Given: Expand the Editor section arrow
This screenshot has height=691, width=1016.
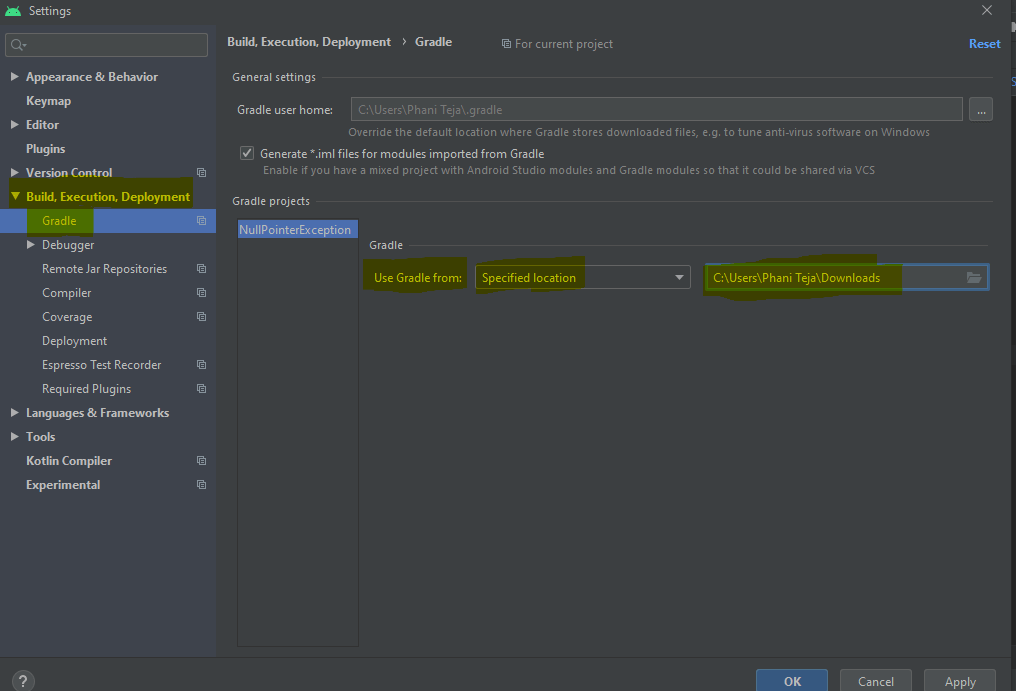Looking at the screenshot, I should [x=14, y=124].
